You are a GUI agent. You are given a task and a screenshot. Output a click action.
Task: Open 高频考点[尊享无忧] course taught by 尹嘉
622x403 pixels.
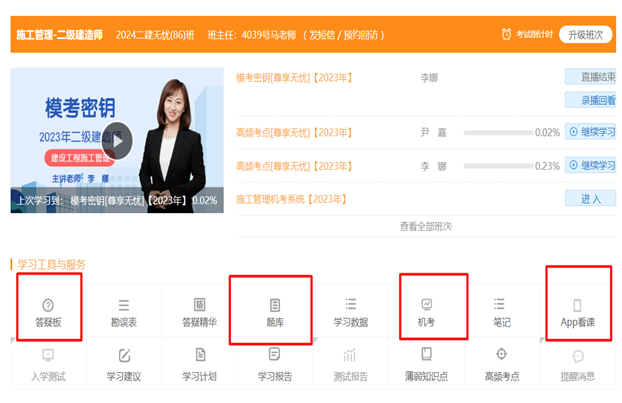(x=294, y=132)
